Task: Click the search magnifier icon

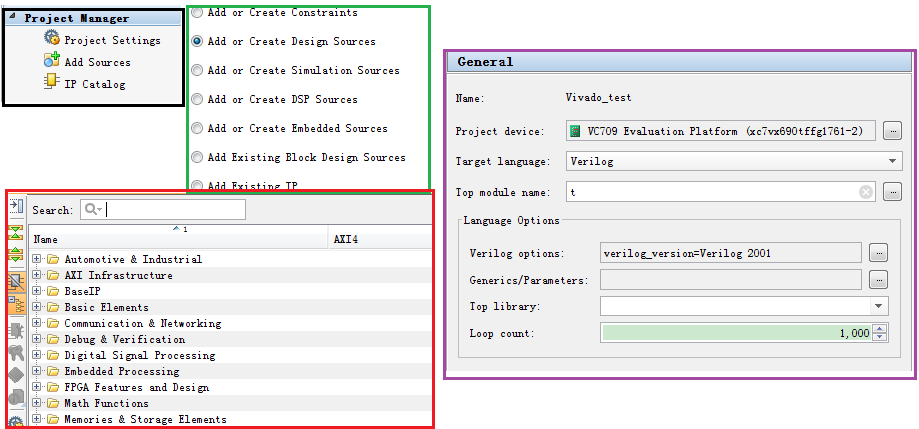Action: [92, 210]
